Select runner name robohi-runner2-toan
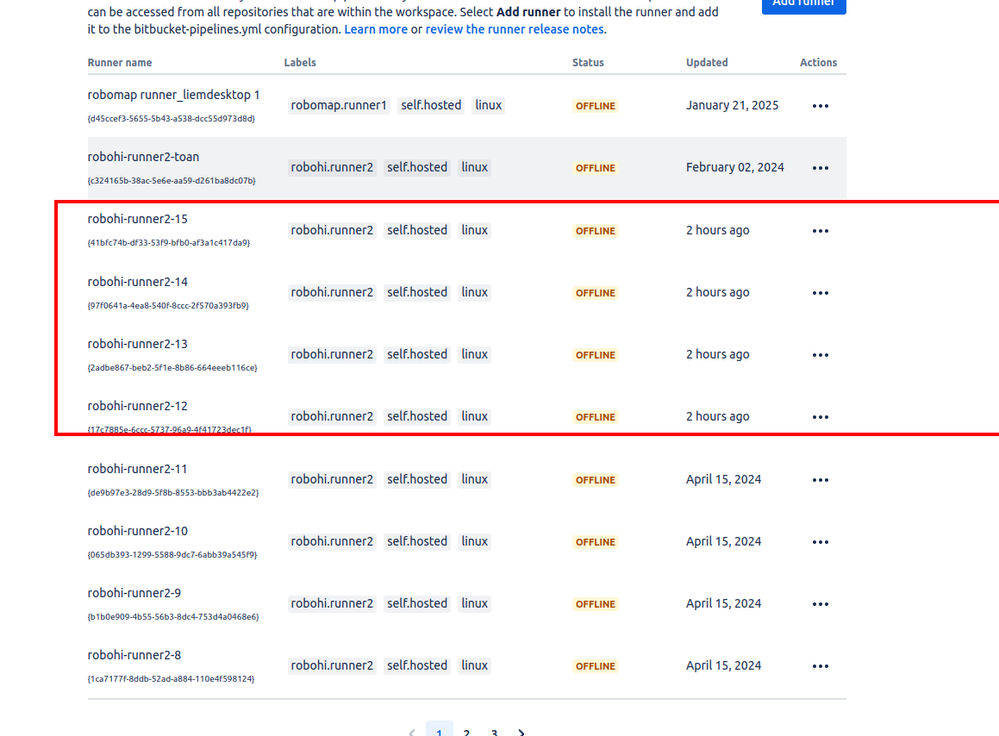This screenshot has width=999, height=736. pyautogui.click(x=143, y=157)
